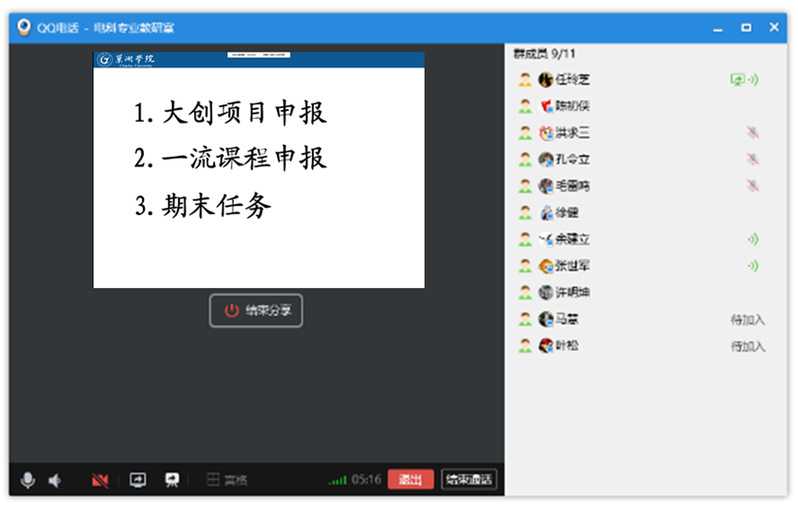
Task: Toggle the speaker volume icon
Action: click(x=55, y=480)
